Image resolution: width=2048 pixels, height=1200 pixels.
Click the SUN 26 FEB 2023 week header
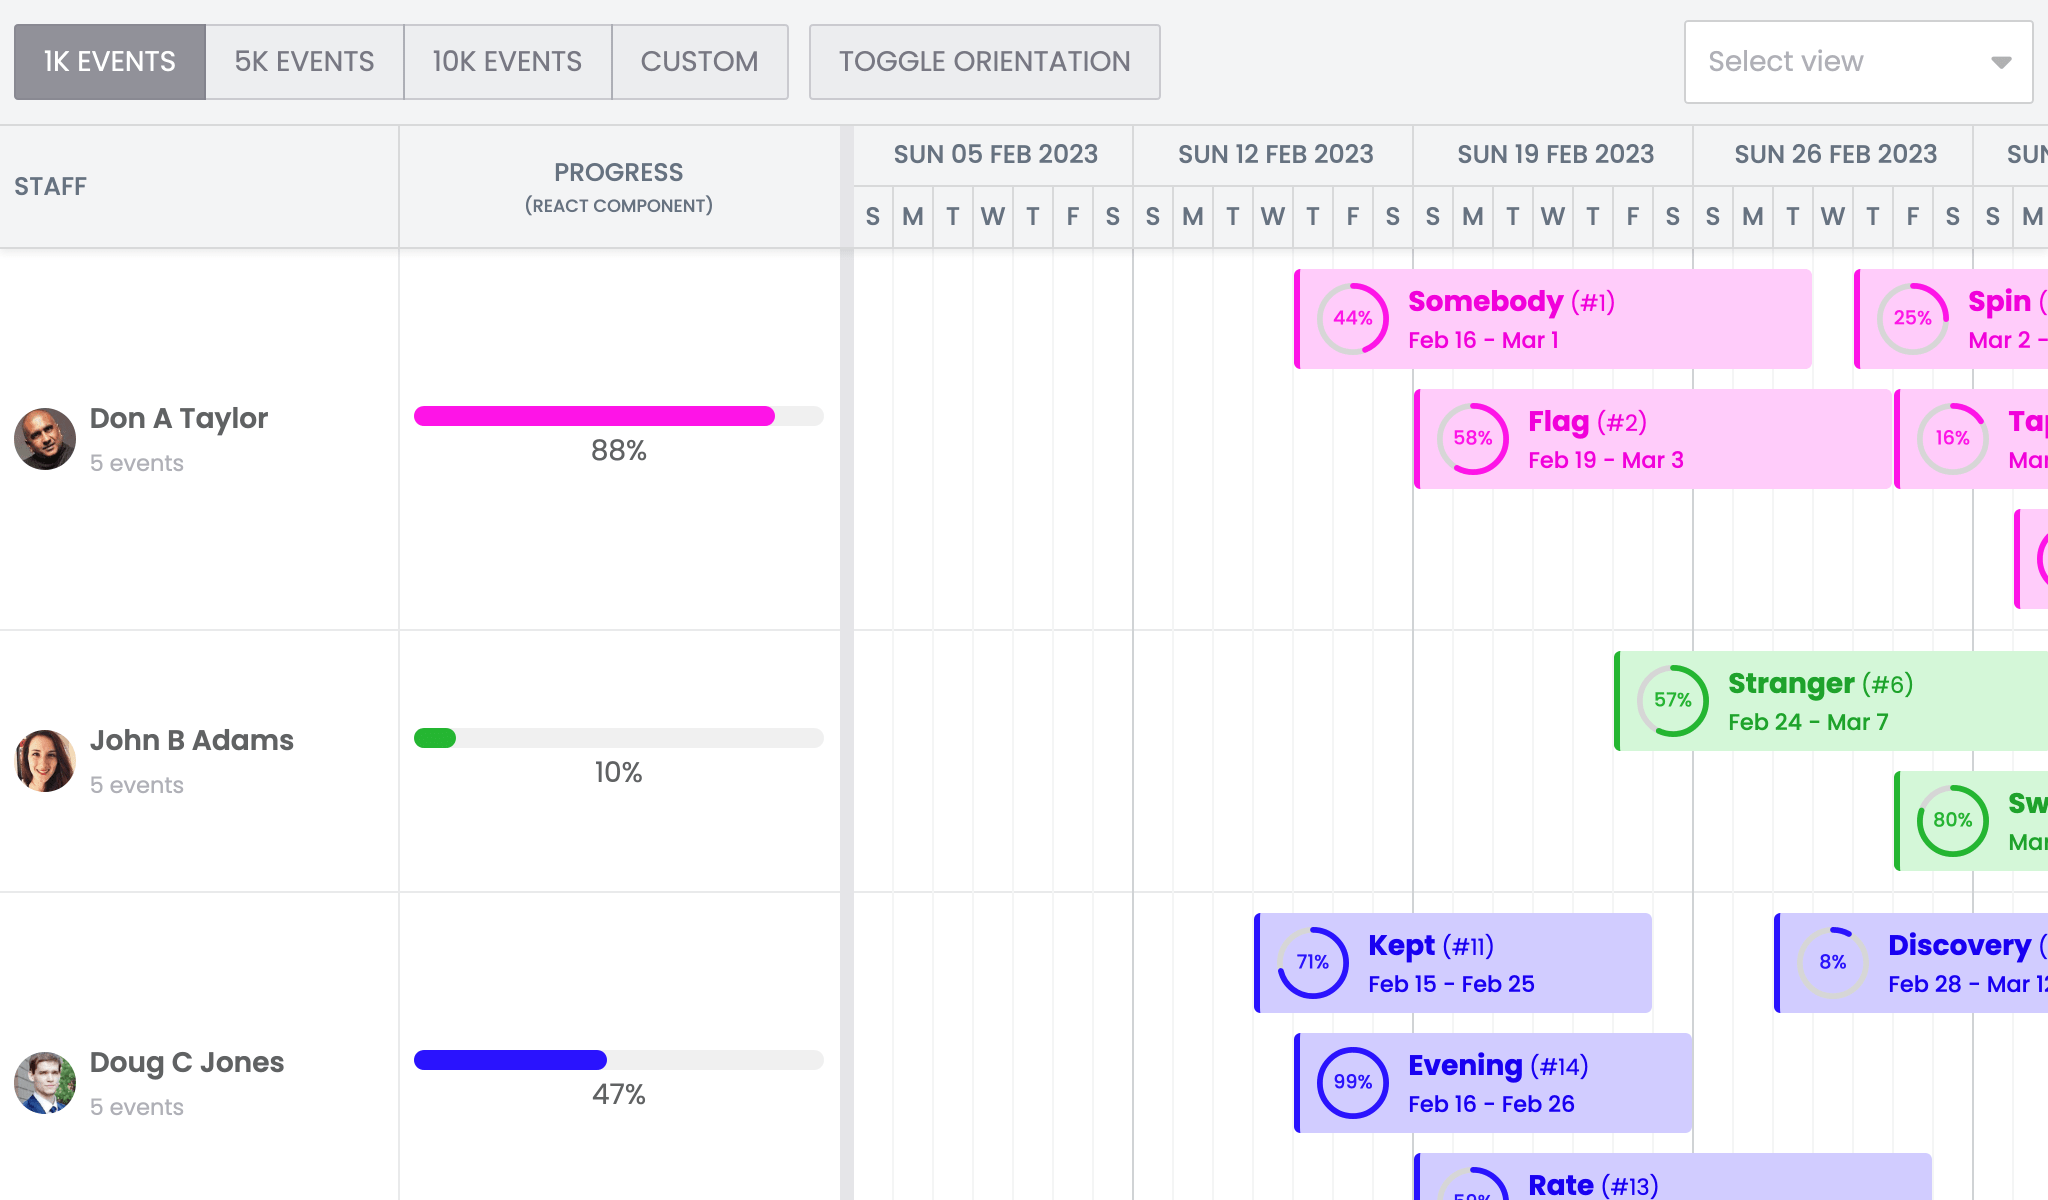(1835, 155)
